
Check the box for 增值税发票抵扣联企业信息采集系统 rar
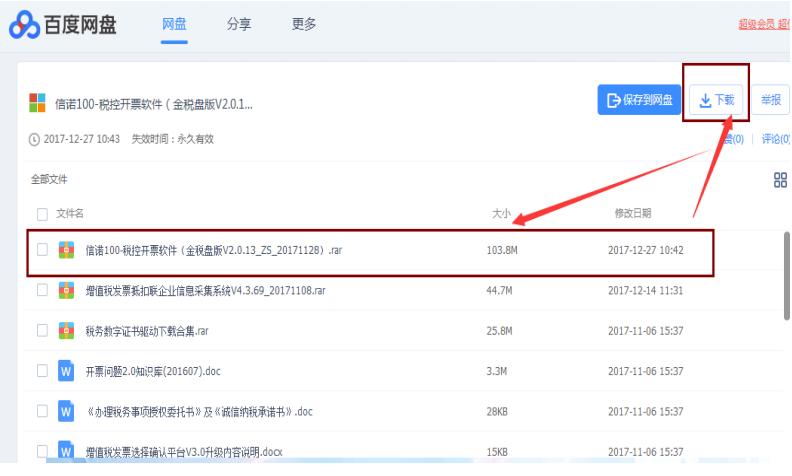click(x=42, y=290)
